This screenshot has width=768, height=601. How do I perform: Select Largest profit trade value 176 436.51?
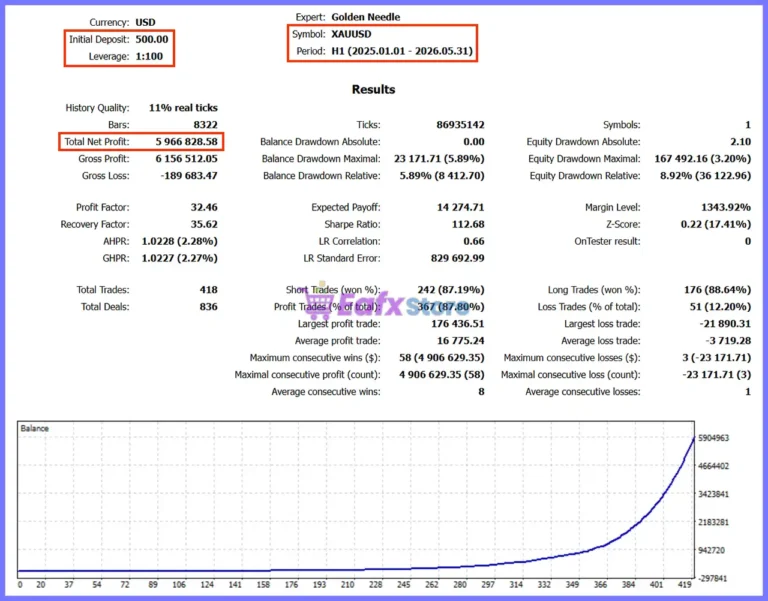457,324
